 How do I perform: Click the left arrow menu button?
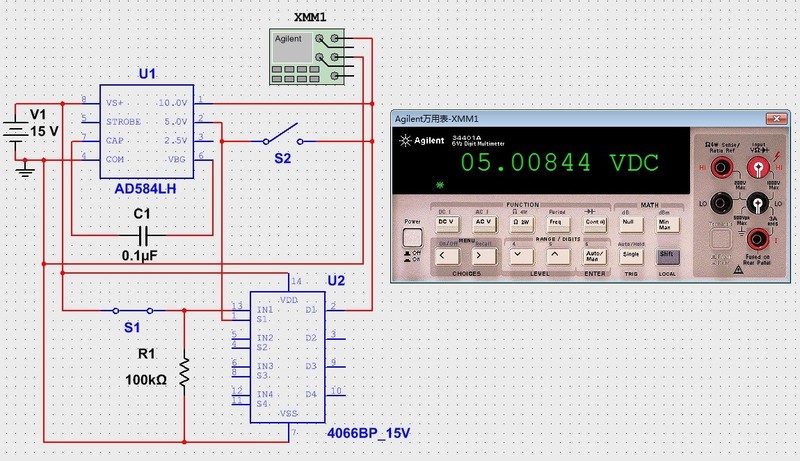click(441, 255)
